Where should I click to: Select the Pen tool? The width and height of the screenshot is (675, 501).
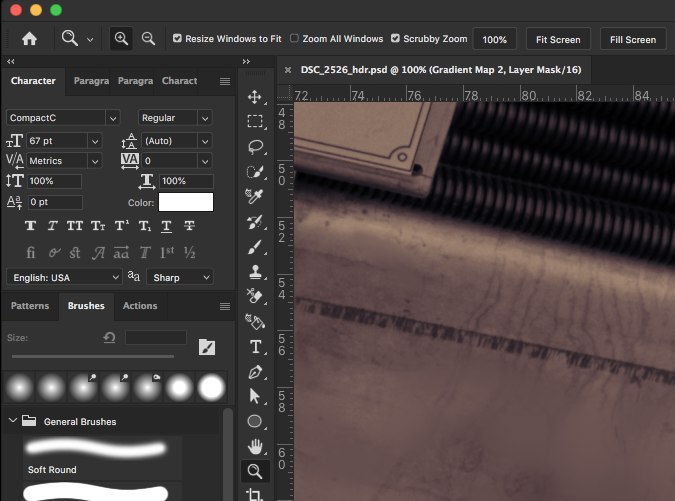(x=255, y=371)
